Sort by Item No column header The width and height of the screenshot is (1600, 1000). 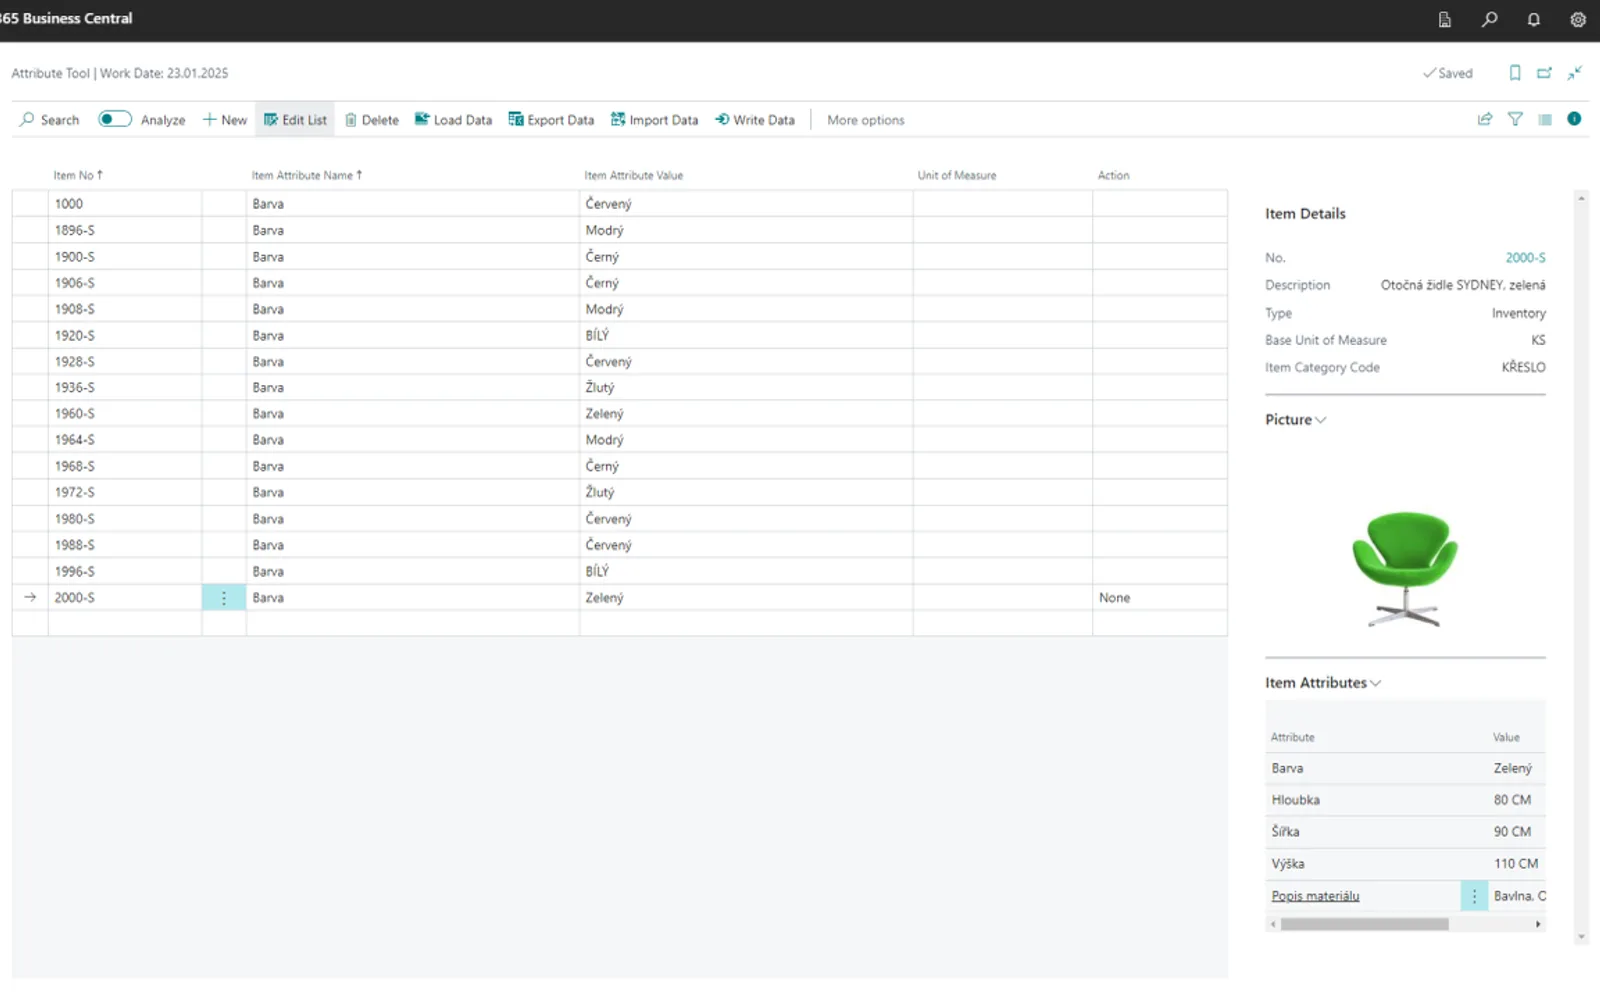78,175
